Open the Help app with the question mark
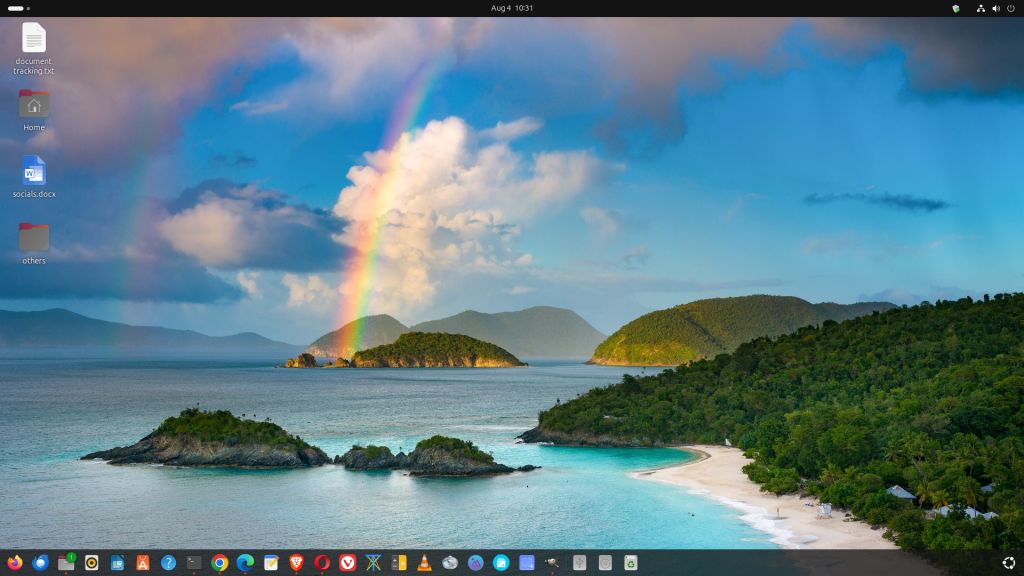1024x576 pixels. (x=167, y=562)
